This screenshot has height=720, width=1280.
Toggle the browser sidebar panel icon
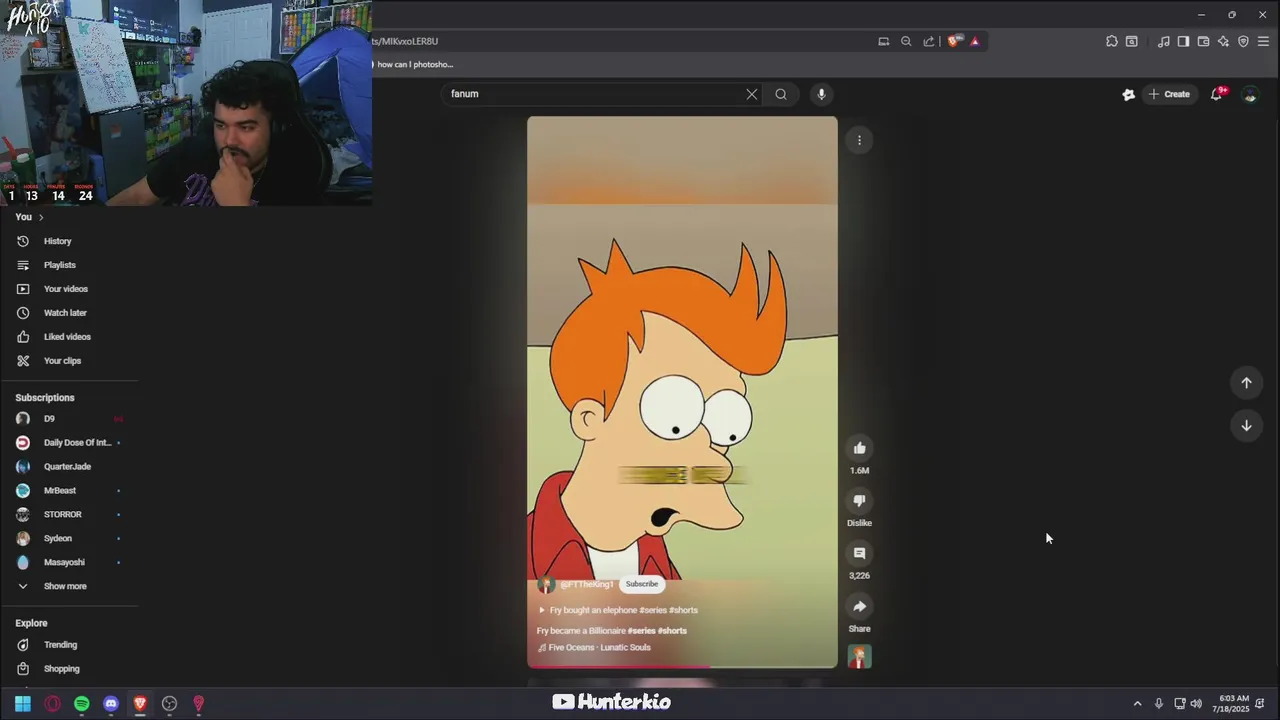pos(1183,41)
